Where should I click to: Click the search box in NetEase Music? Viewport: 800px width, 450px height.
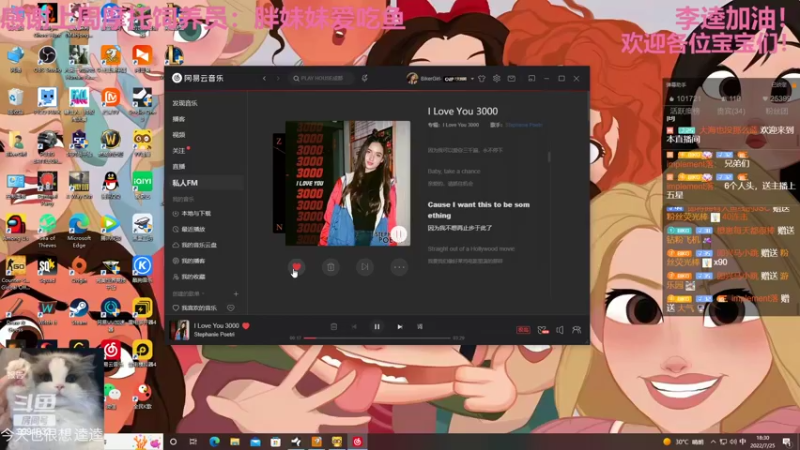[x=322, y=78]
